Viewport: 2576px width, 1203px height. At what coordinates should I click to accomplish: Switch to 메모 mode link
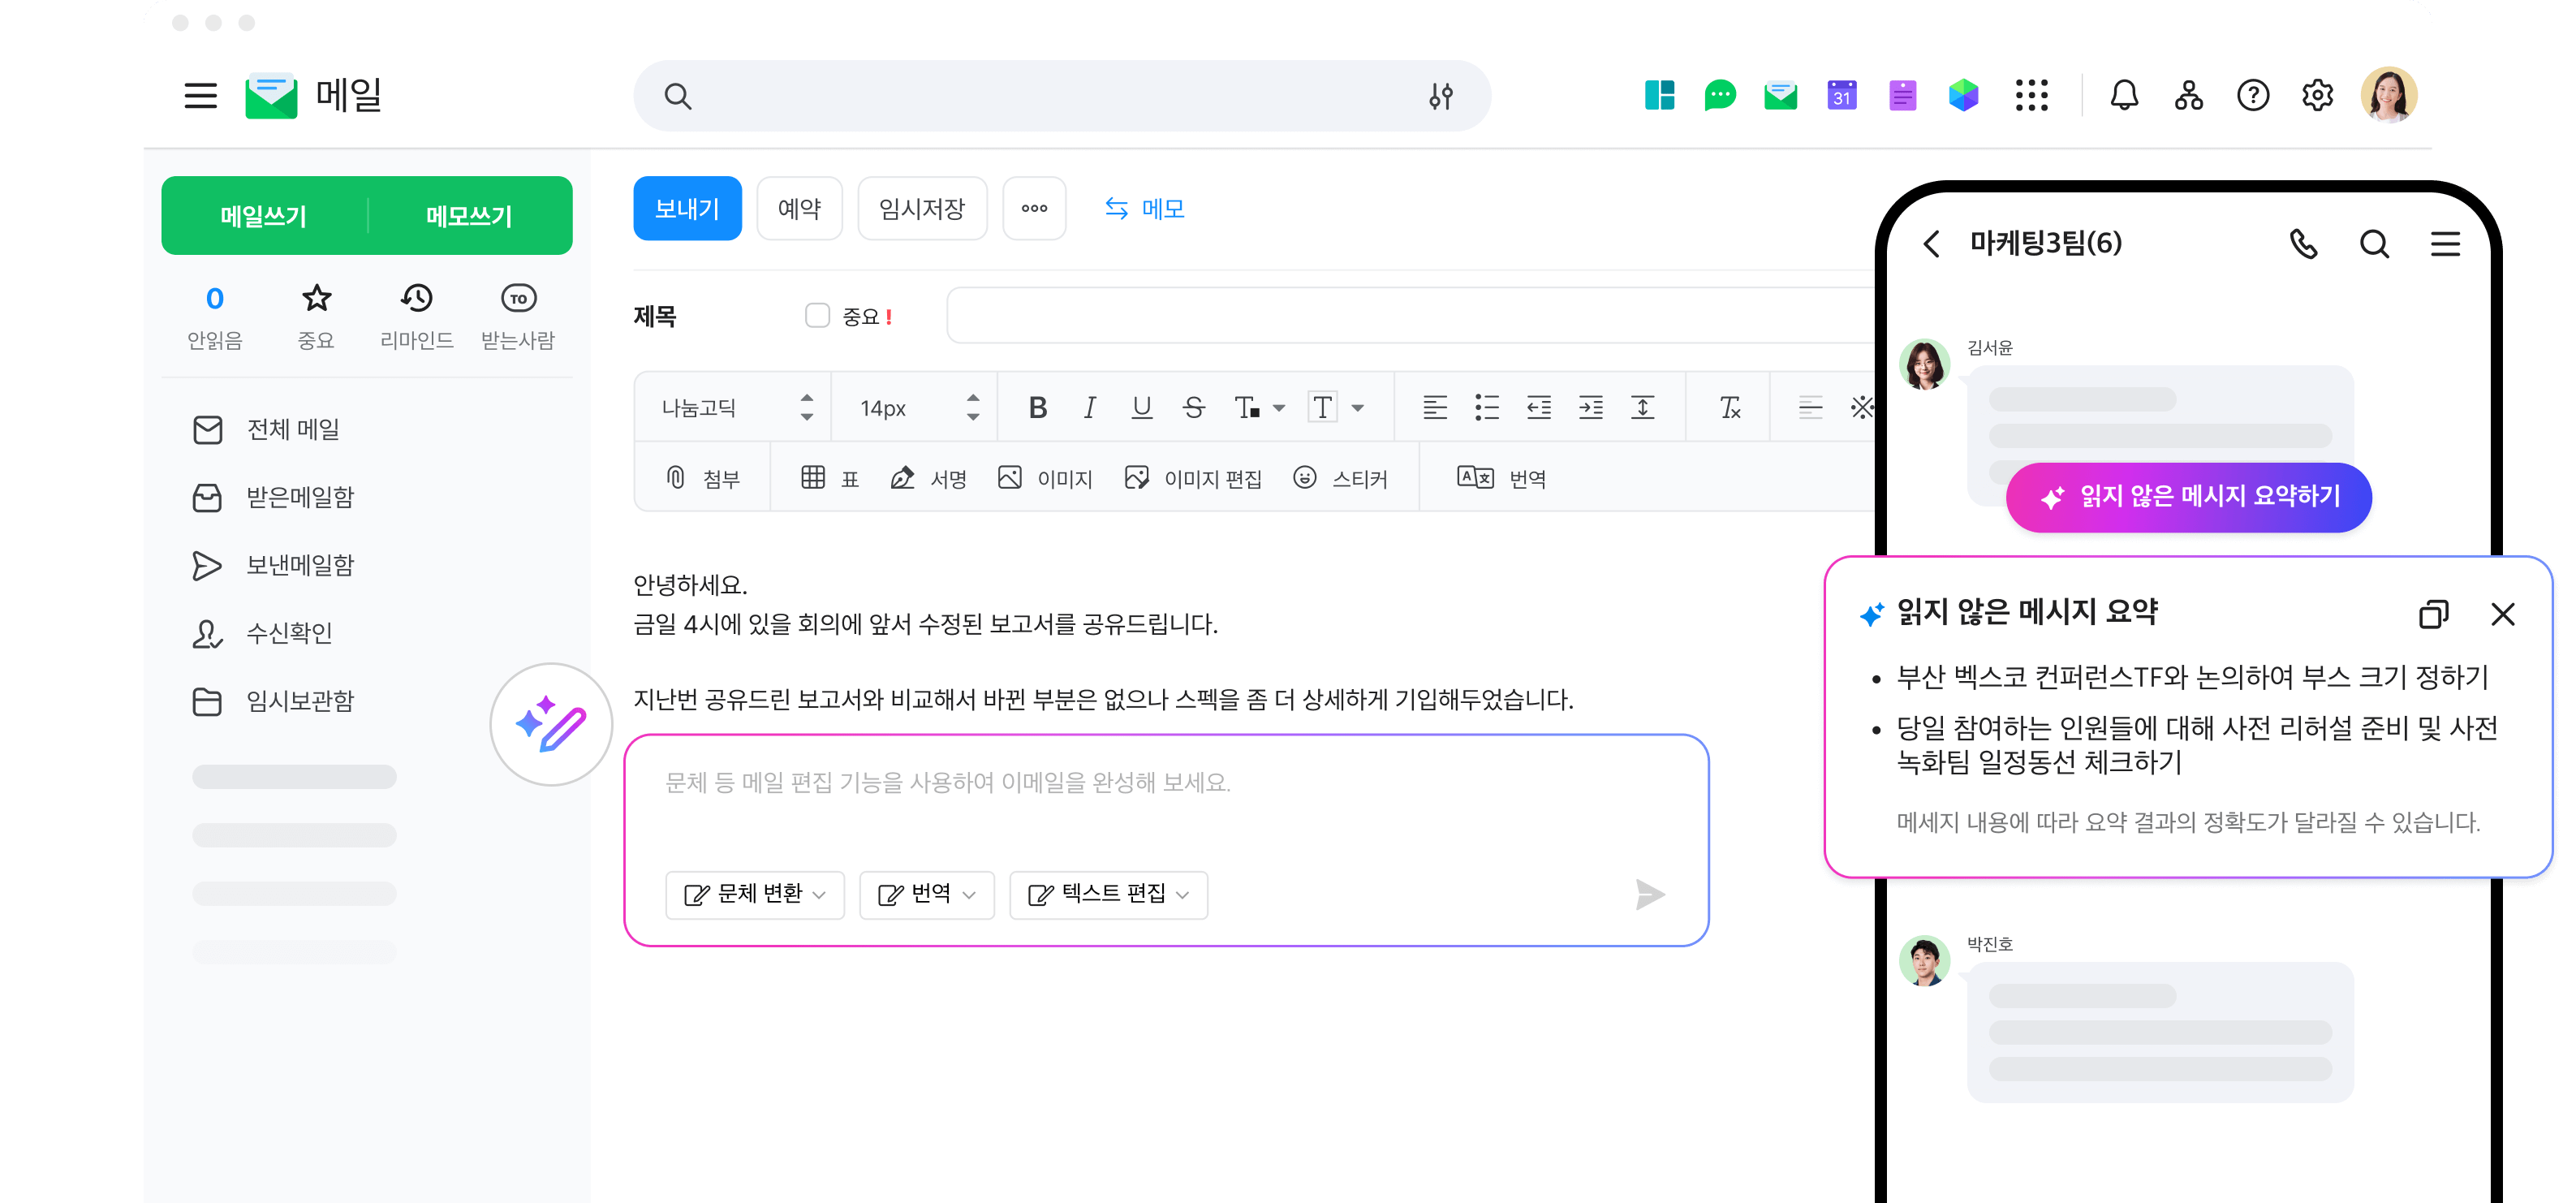pyautogui.click(x=1145, y=208)
